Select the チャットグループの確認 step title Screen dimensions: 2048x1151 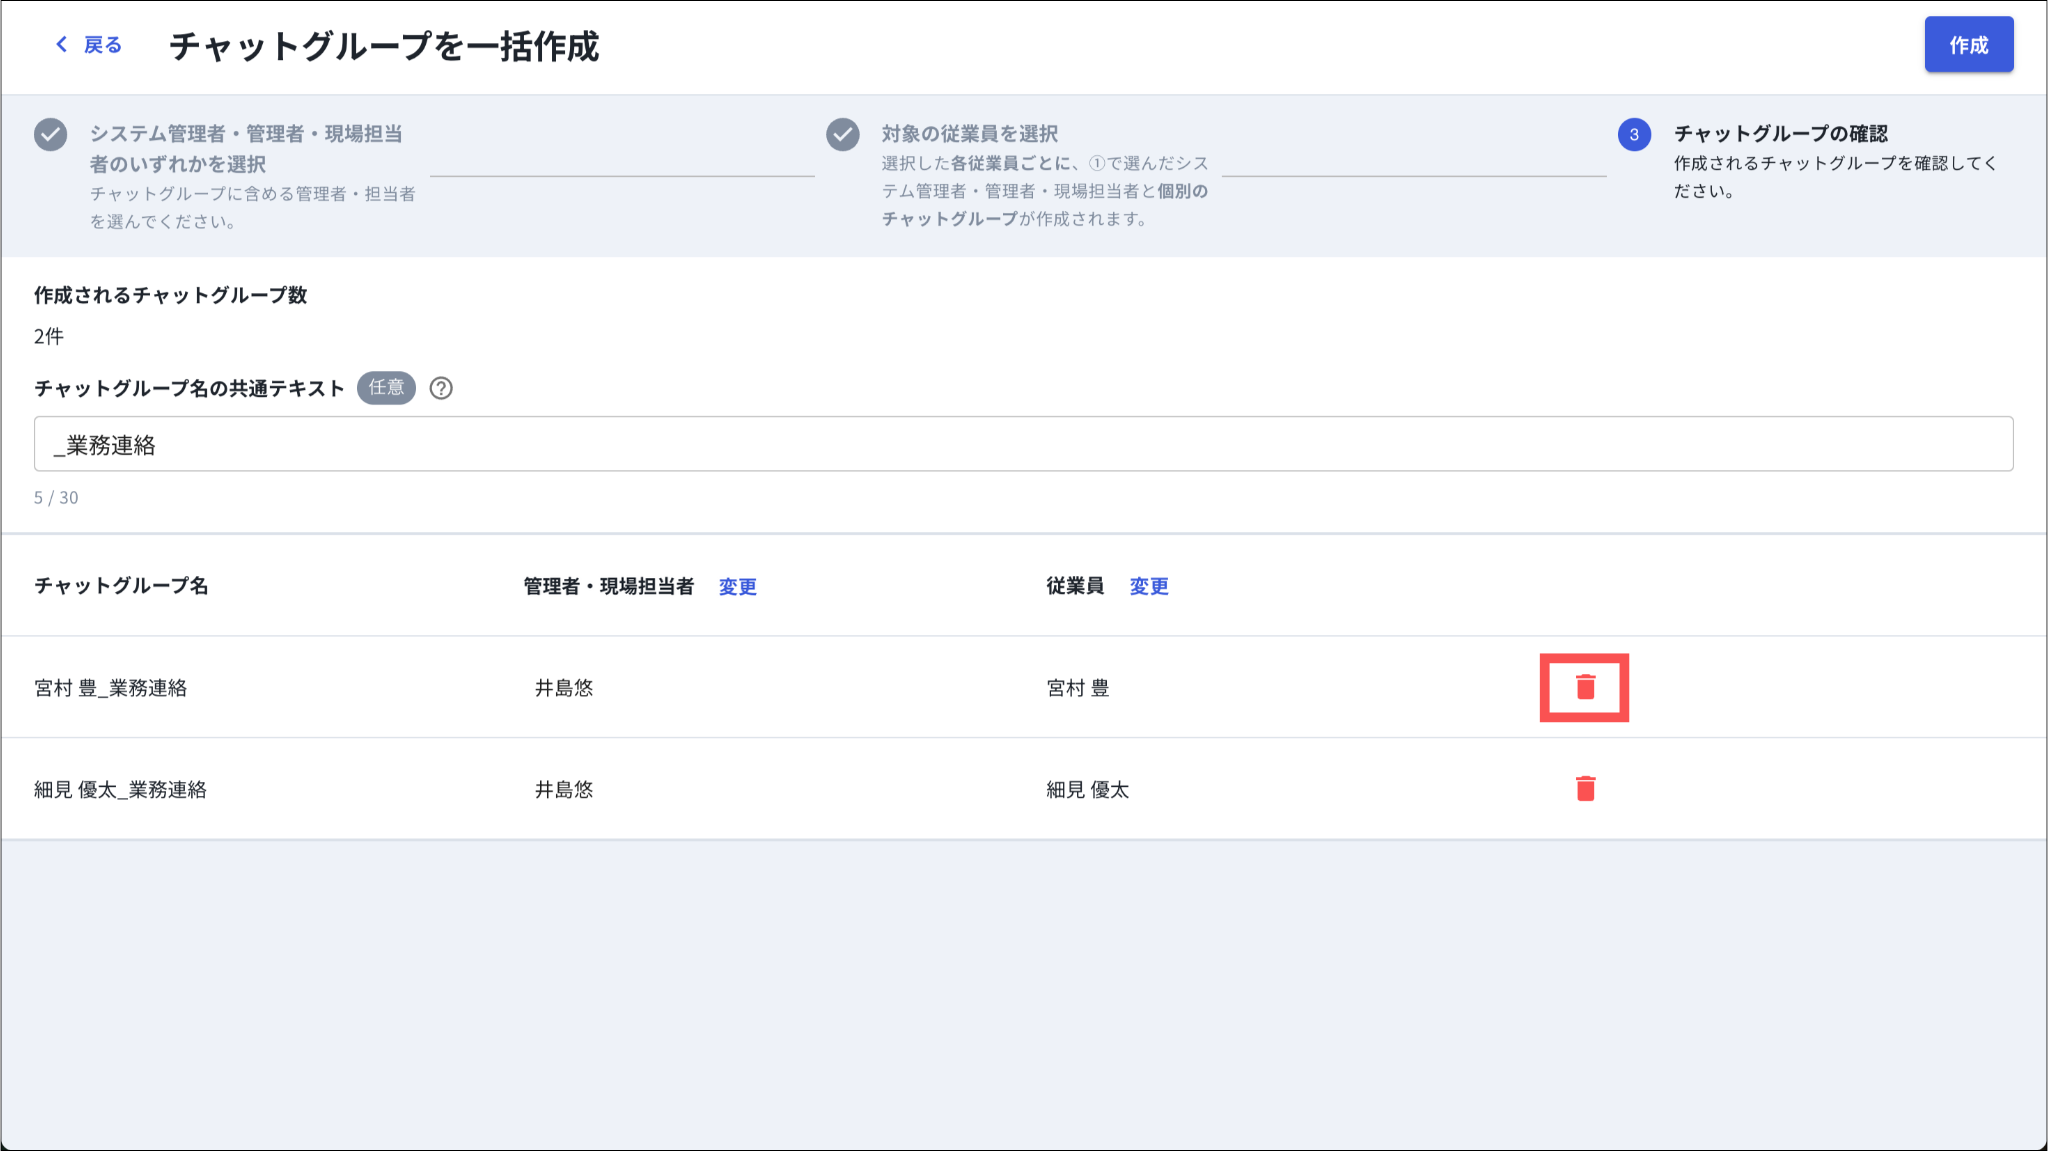click(x=1780, y=134)
